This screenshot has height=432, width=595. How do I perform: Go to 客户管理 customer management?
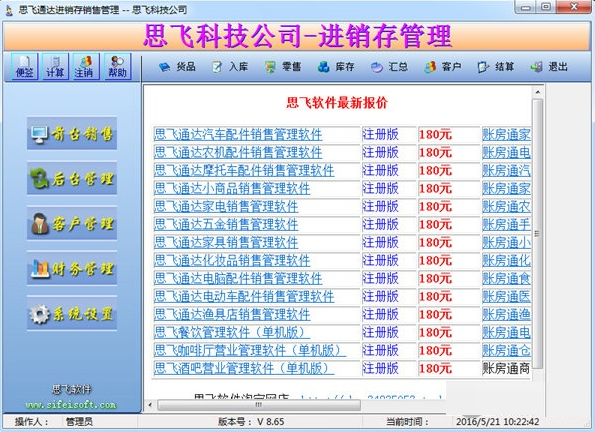tap(72, 224)
